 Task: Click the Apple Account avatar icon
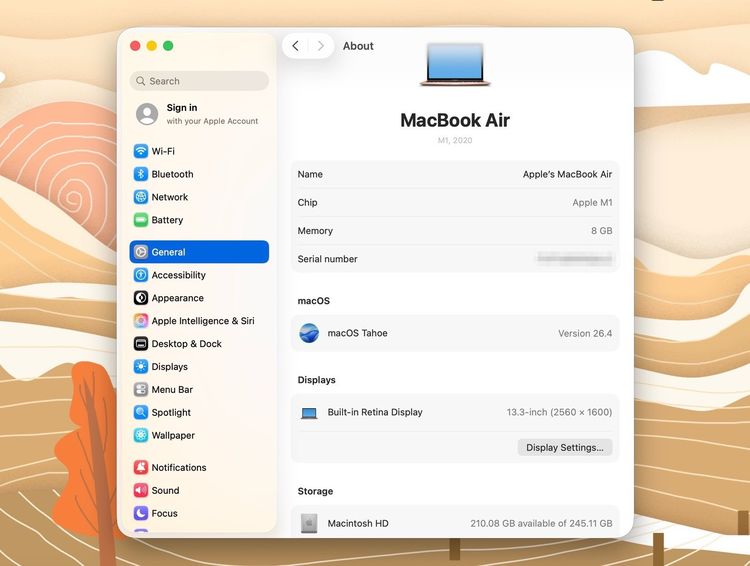[147, 114]
